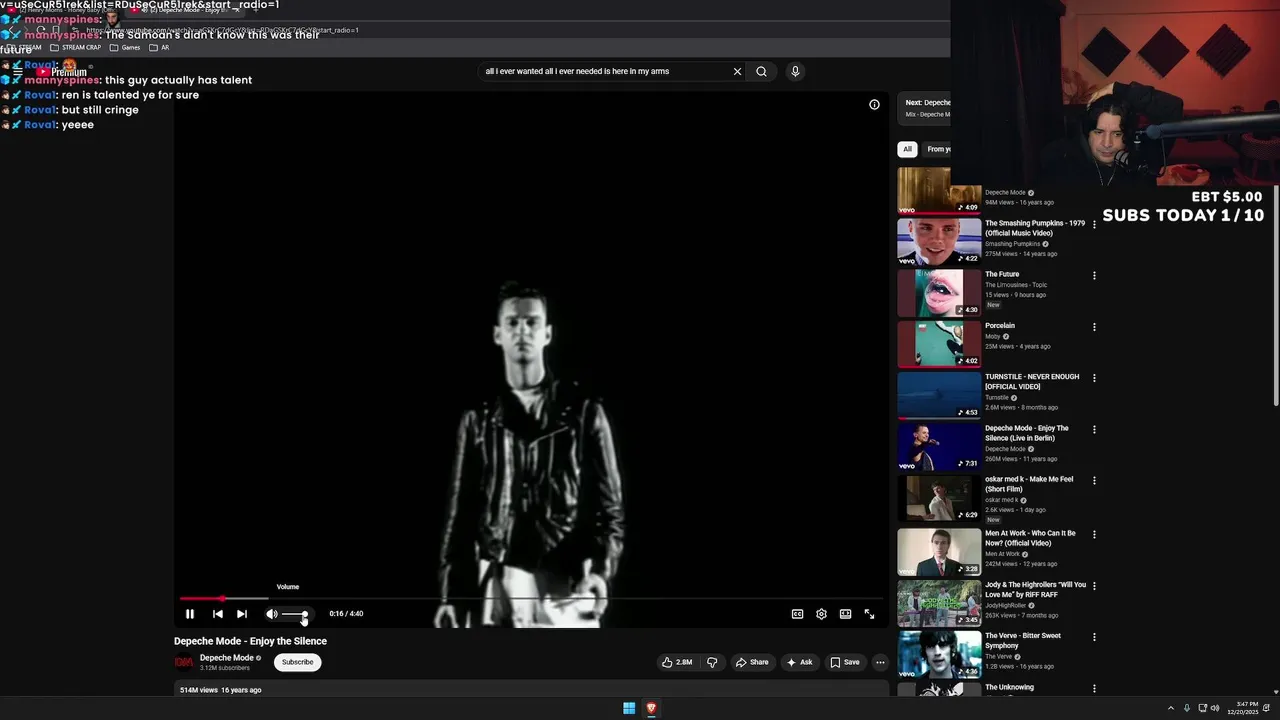Open the Games bookmark folder
Viewport: 1280px width, 720px height.
click(125, 47)
